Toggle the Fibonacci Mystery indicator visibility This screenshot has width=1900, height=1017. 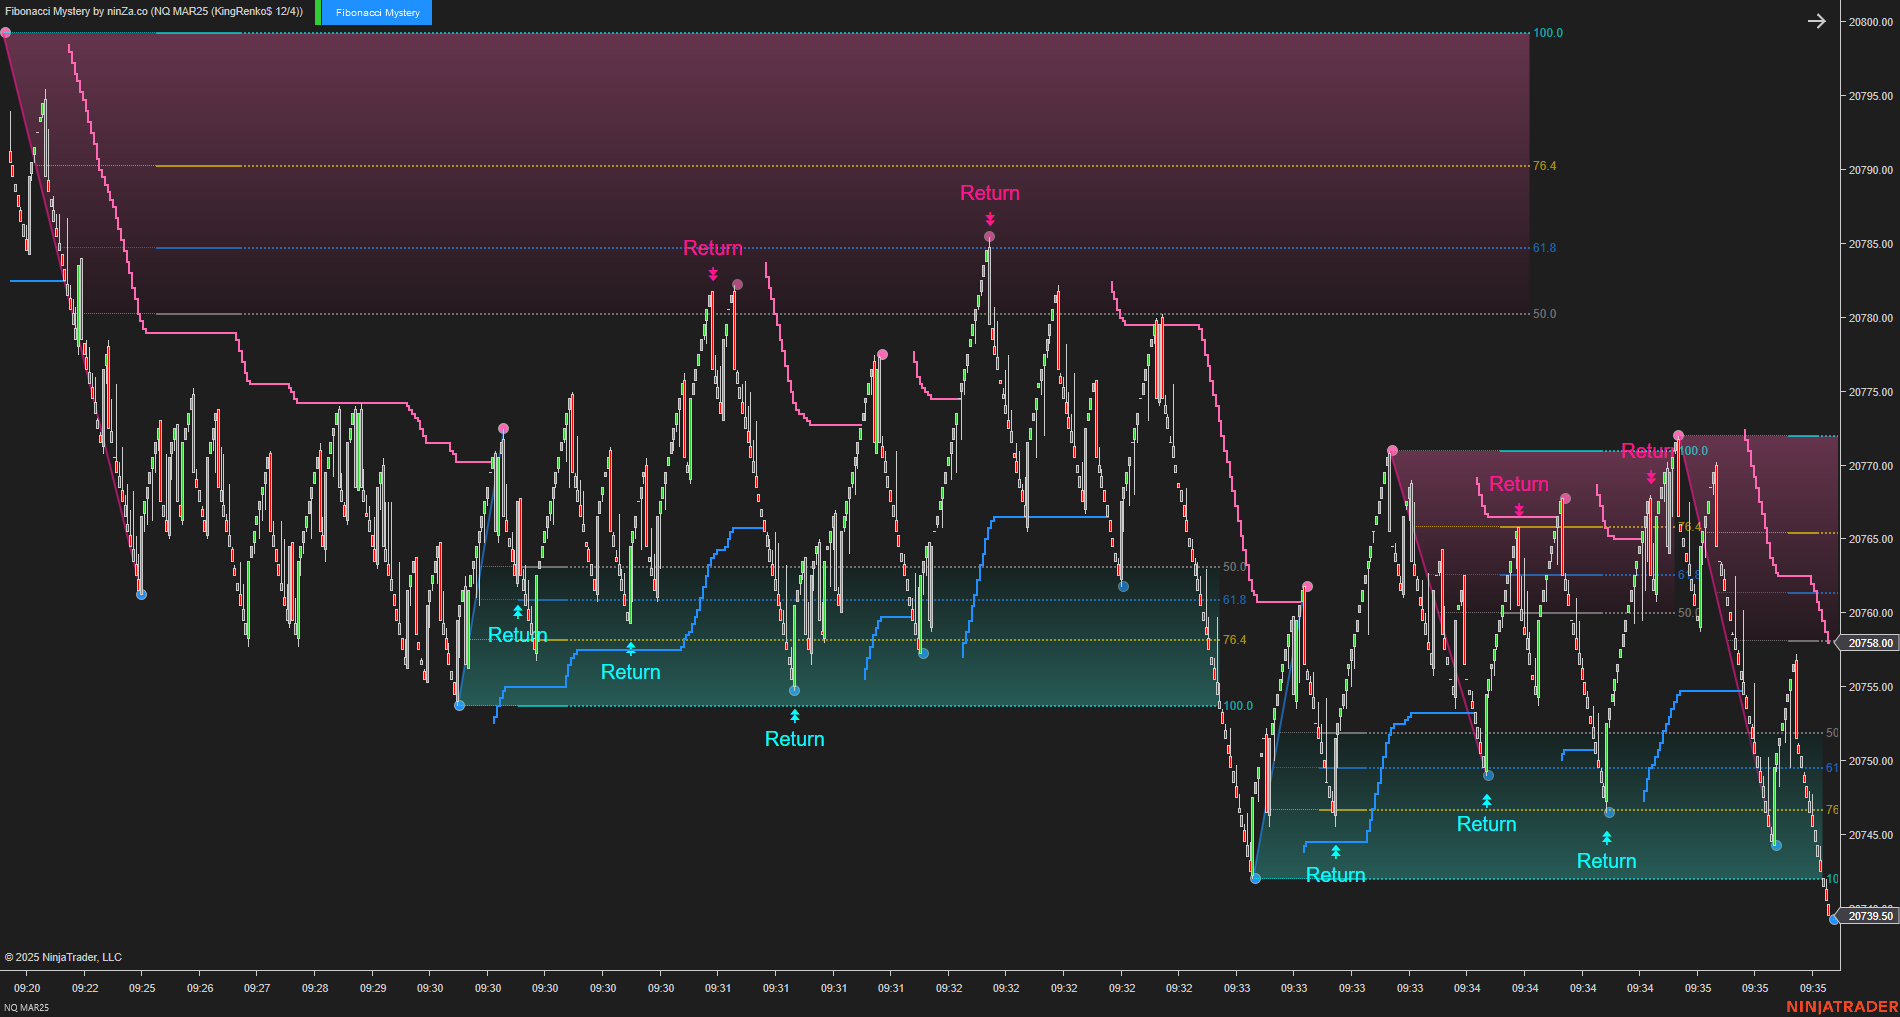375,13
